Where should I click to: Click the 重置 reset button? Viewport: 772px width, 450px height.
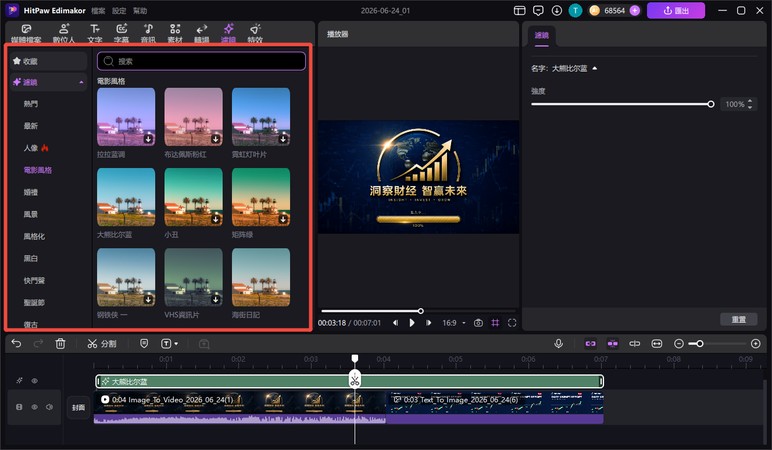point(739,320)
